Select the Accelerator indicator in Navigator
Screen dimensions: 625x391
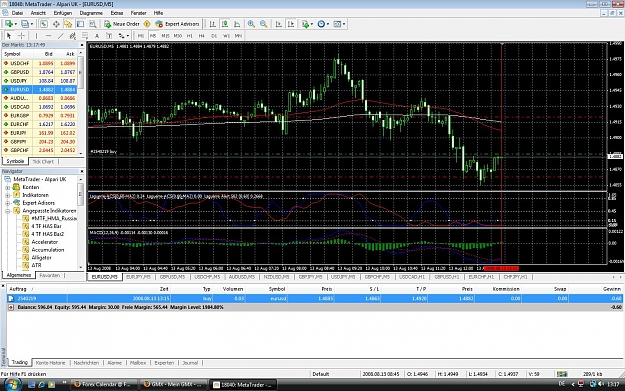44,242
